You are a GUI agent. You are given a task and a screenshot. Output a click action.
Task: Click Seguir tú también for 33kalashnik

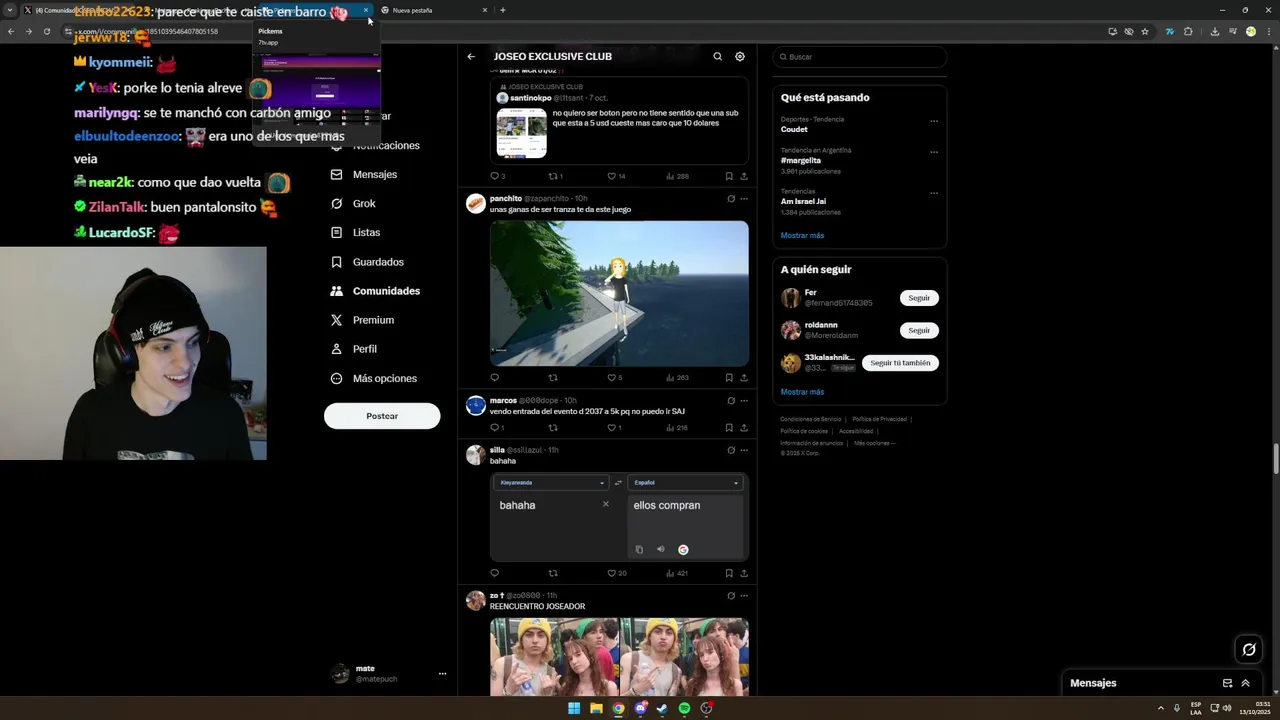(x=900, y=363)
